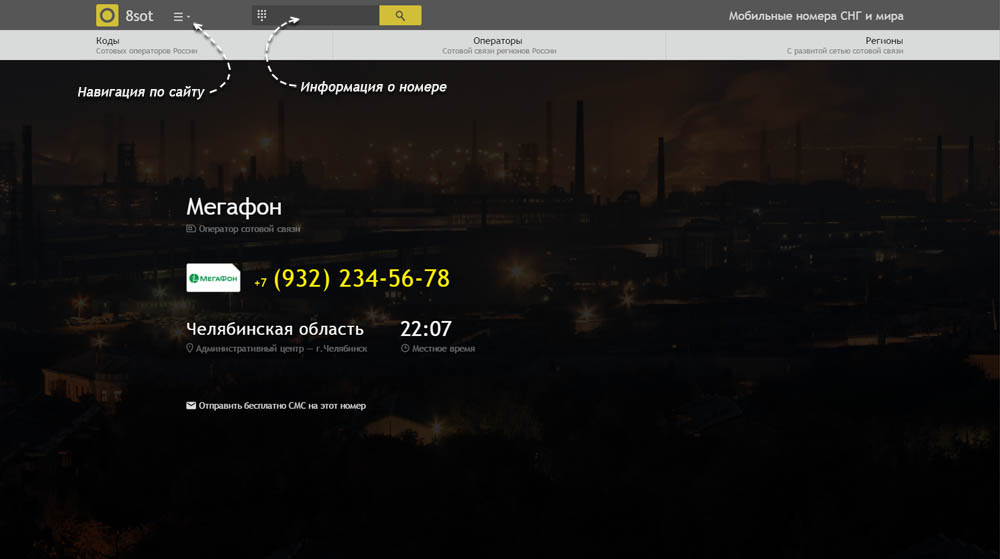
Task: Open the hamburger navigation menu
Action: [x=181, y=17]
